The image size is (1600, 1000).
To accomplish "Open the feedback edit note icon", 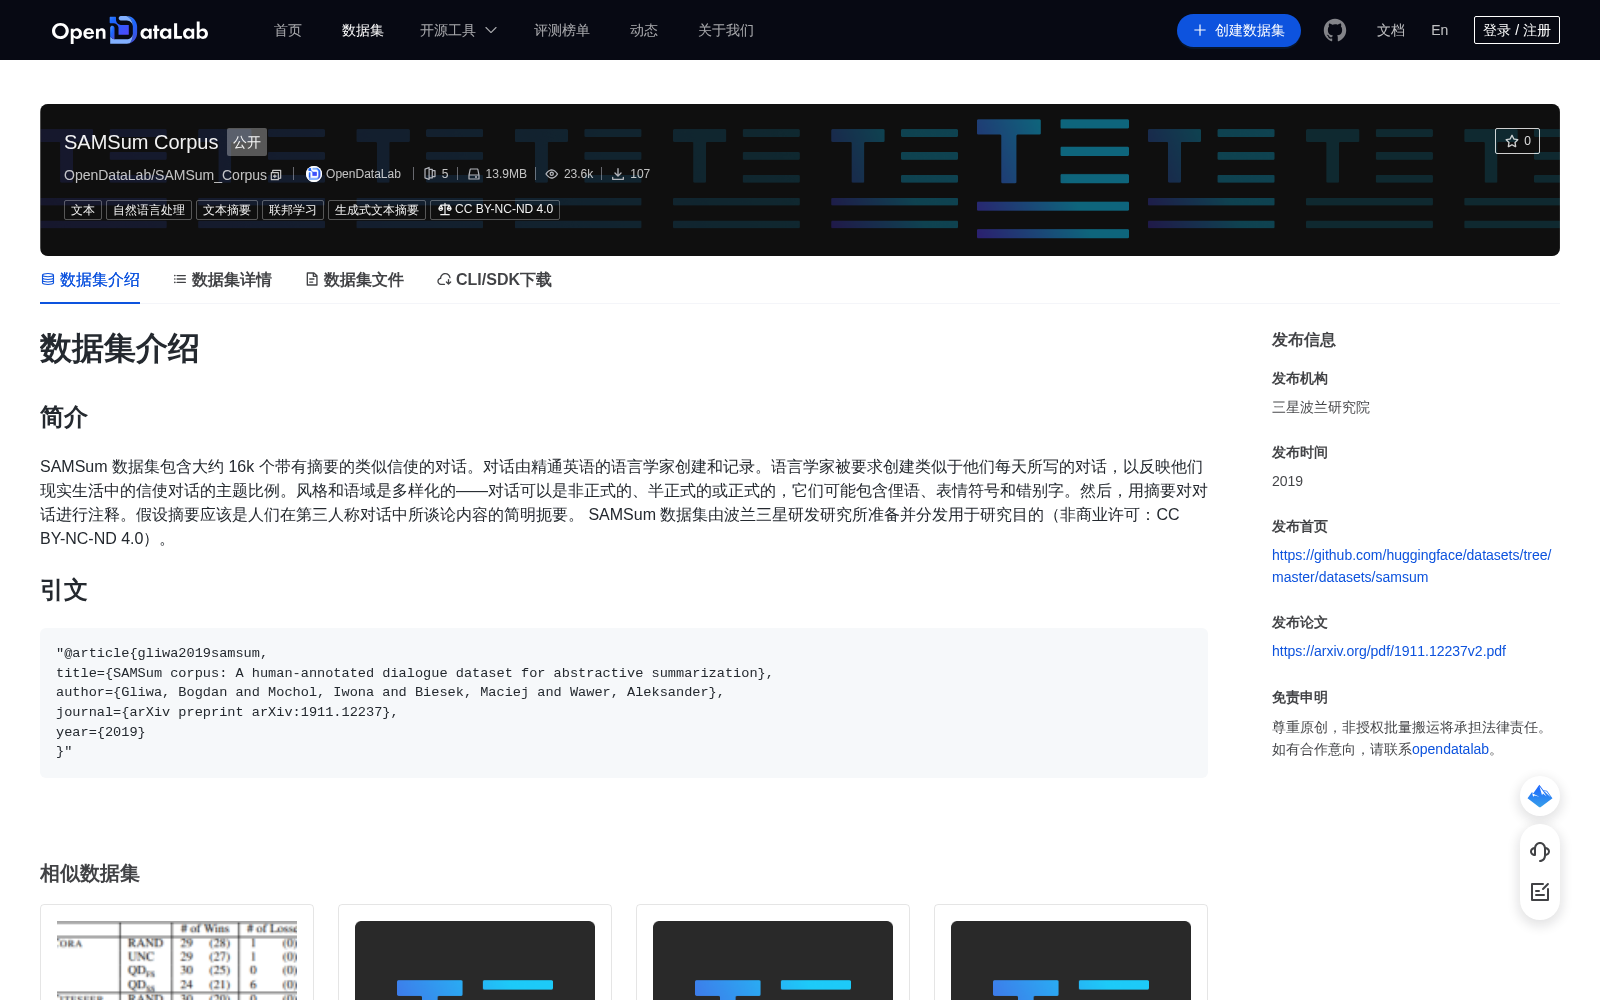I will [1540, 892].
